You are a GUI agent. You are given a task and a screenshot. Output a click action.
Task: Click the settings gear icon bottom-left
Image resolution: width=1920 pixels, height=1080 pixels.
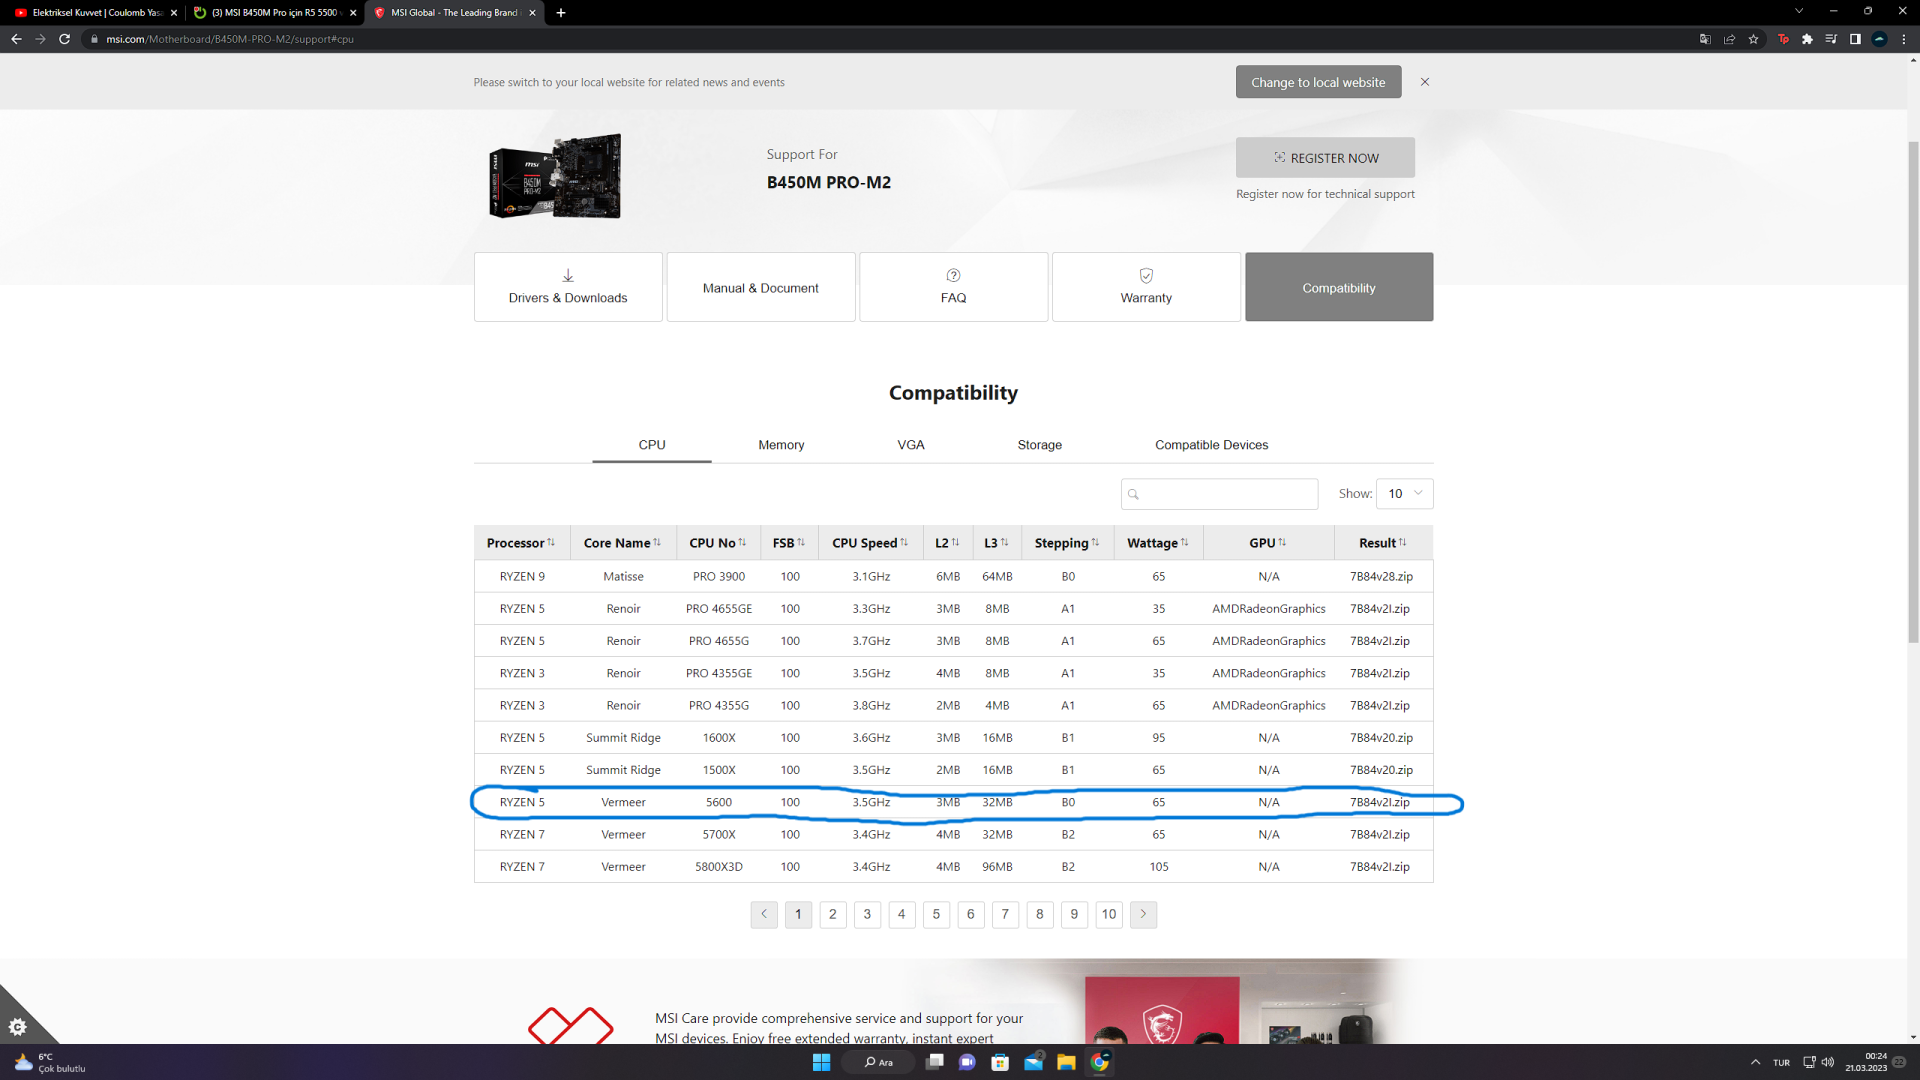[17, 1027]
